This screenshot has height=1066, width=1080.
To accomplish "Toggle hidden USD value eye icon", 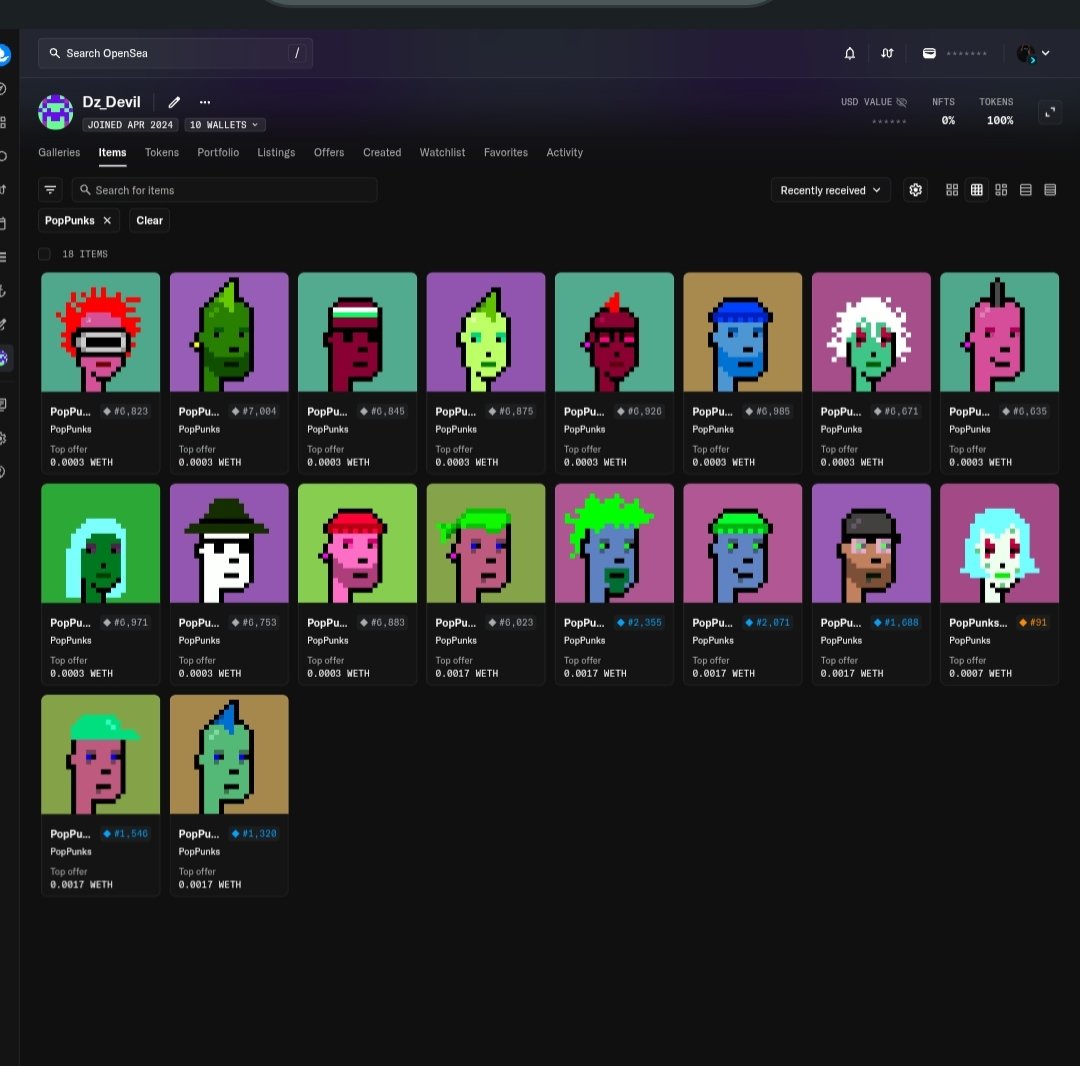I will 901,102.
